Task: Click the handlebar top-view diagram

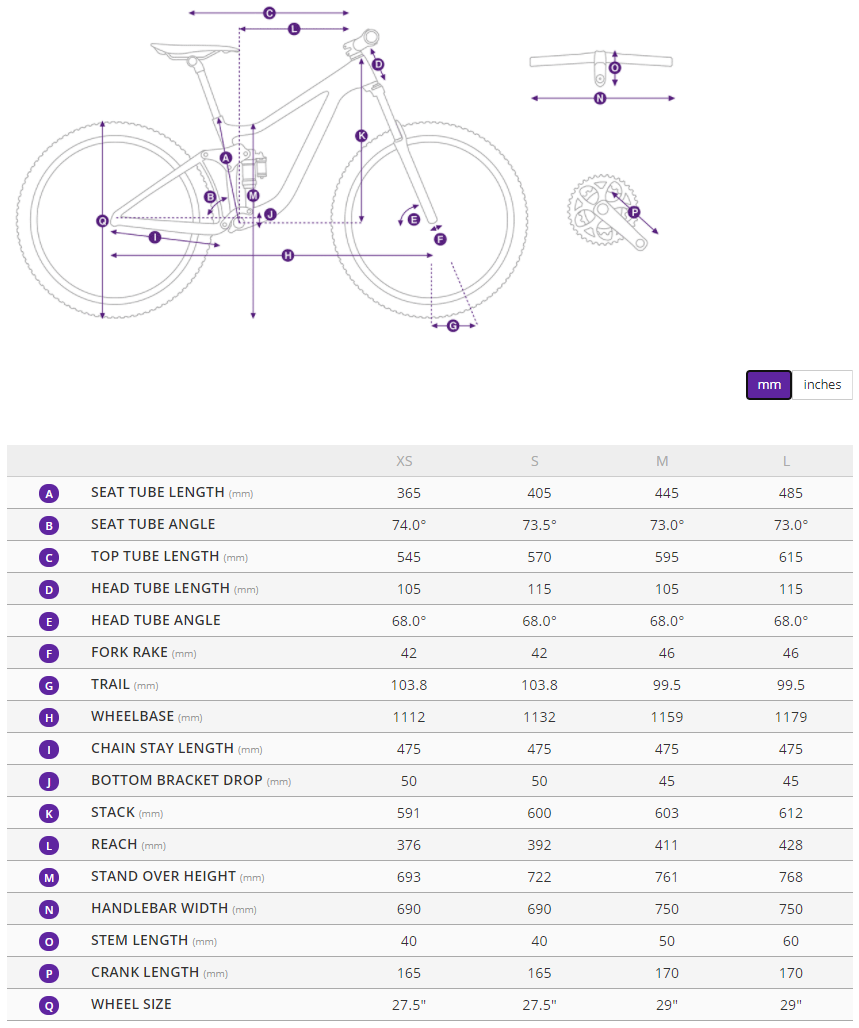Action: (x=600, y=62)
